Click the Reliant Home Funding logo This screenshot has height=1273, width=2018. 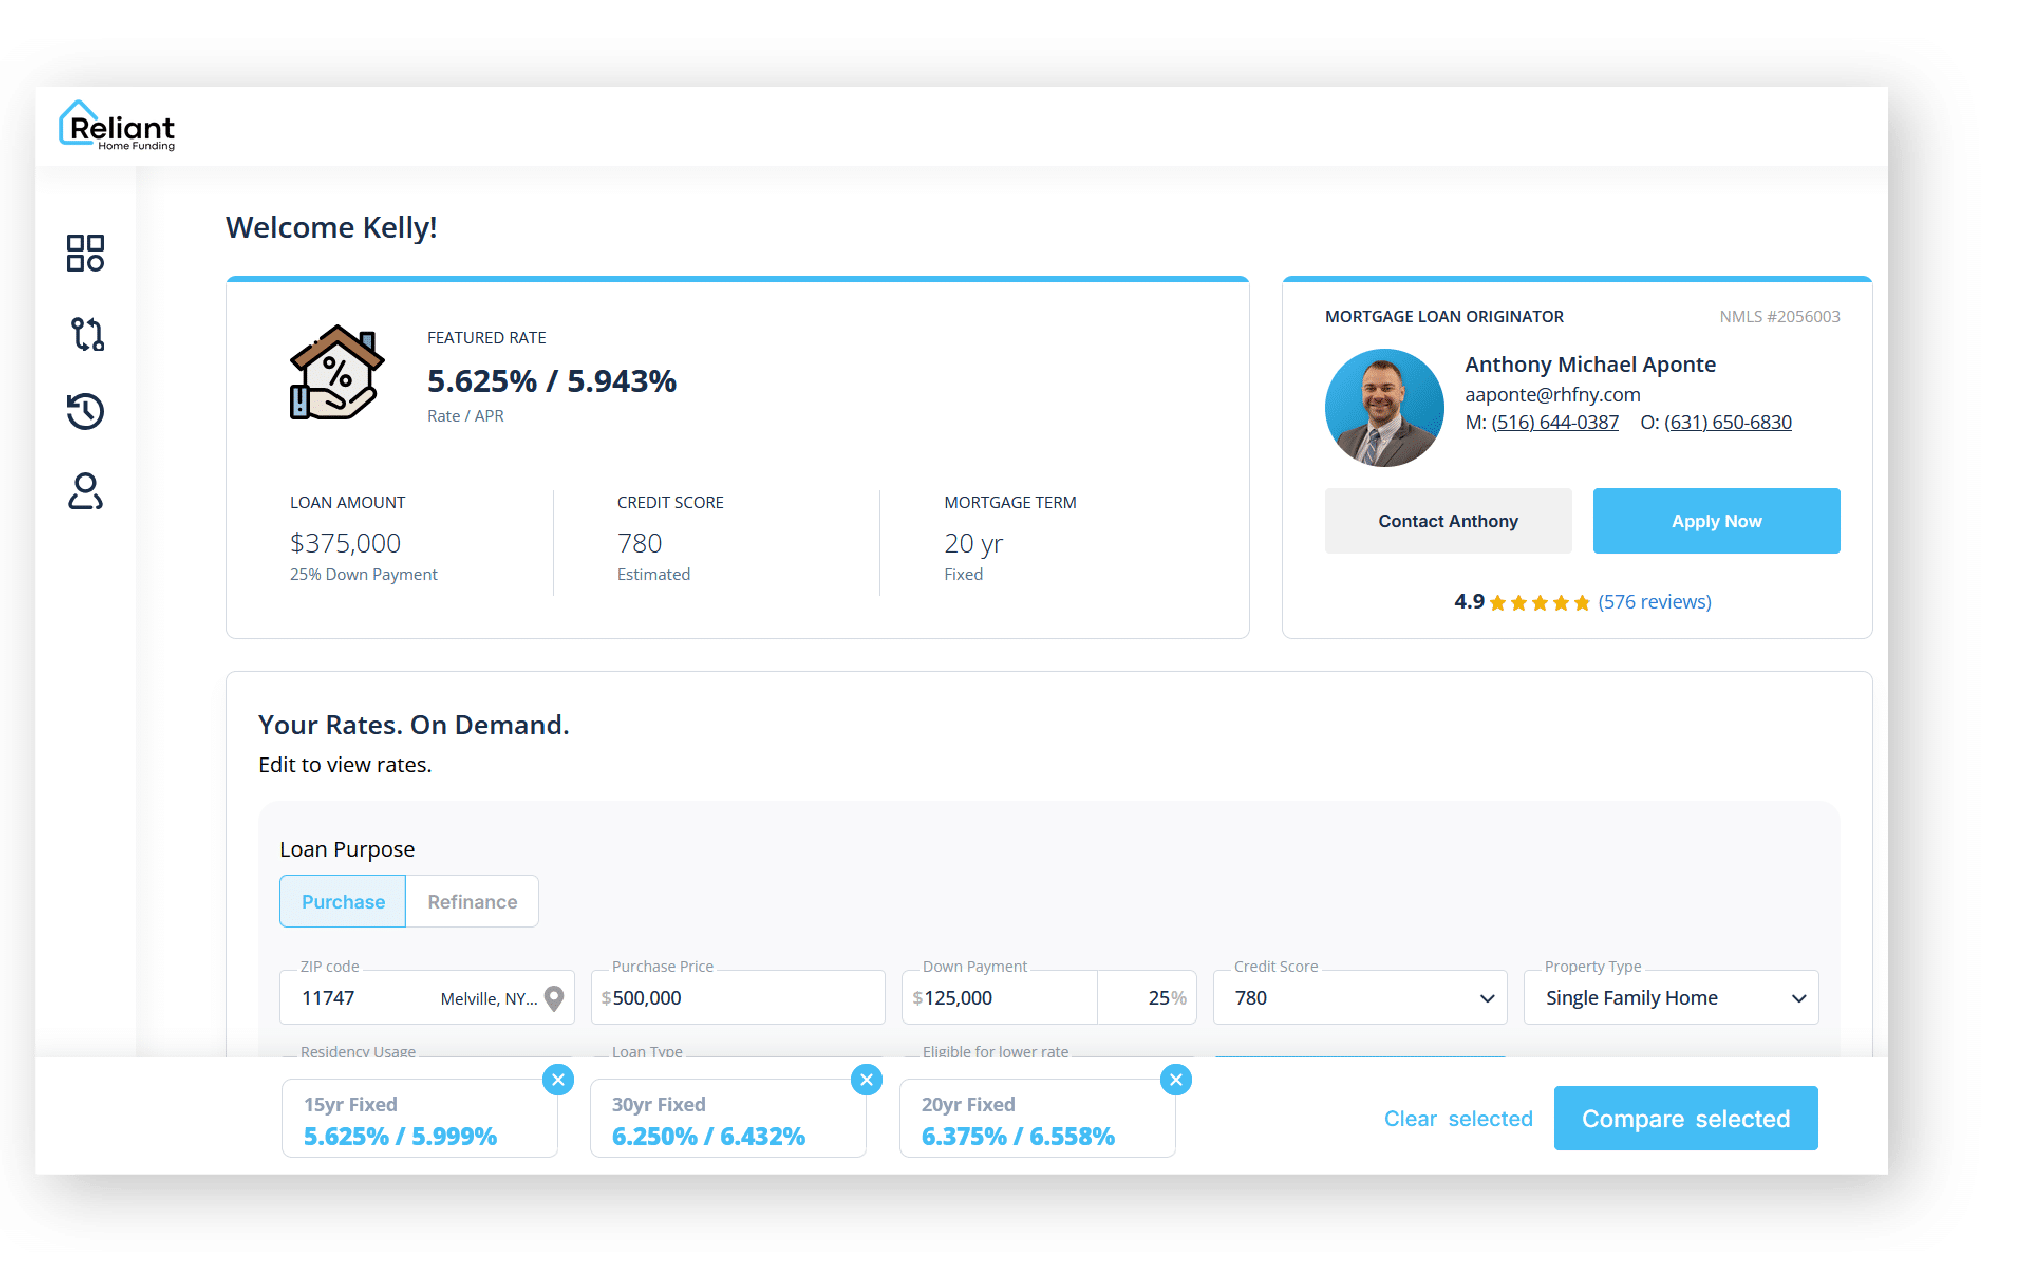118,127
